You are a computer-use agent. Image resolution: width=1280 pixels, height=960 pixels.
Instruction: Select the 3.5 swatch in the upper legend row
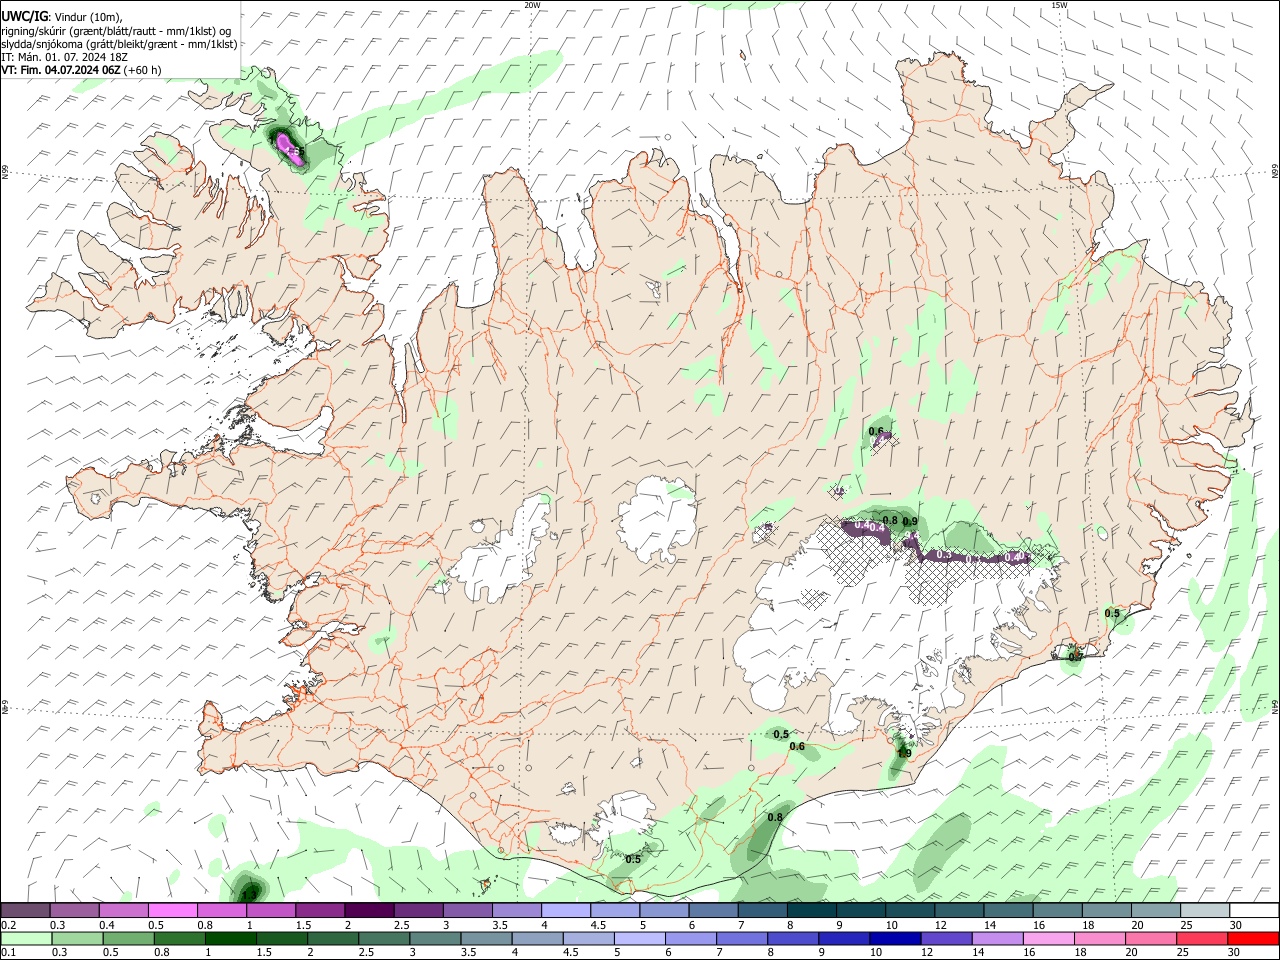[516, 911]
